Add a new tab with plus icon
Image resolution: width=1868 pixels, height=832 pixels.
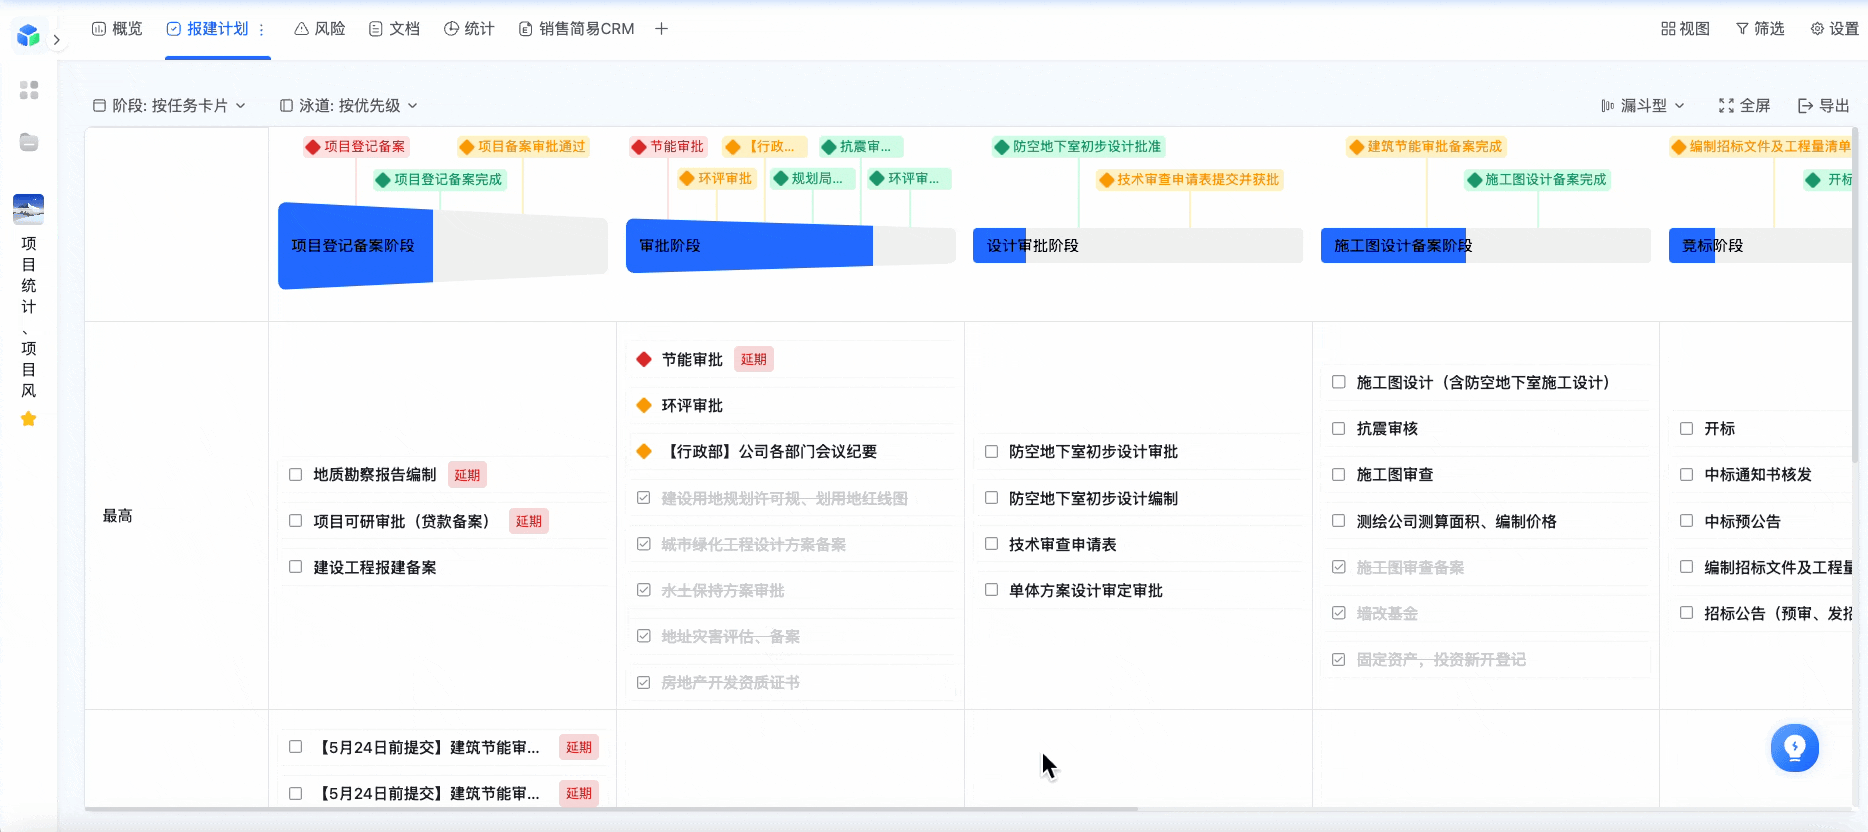(x=661, y=29)
